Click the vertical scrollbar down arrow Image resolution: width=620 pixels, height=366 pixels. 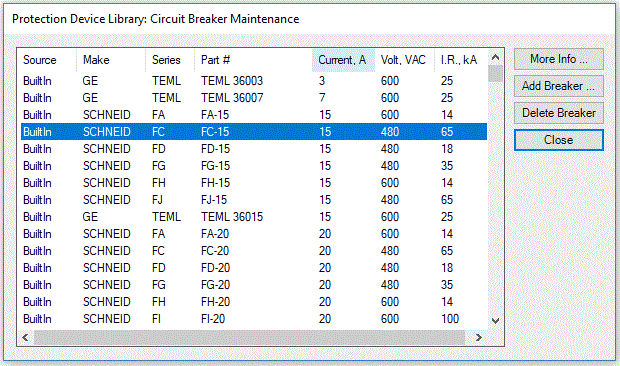495,321
